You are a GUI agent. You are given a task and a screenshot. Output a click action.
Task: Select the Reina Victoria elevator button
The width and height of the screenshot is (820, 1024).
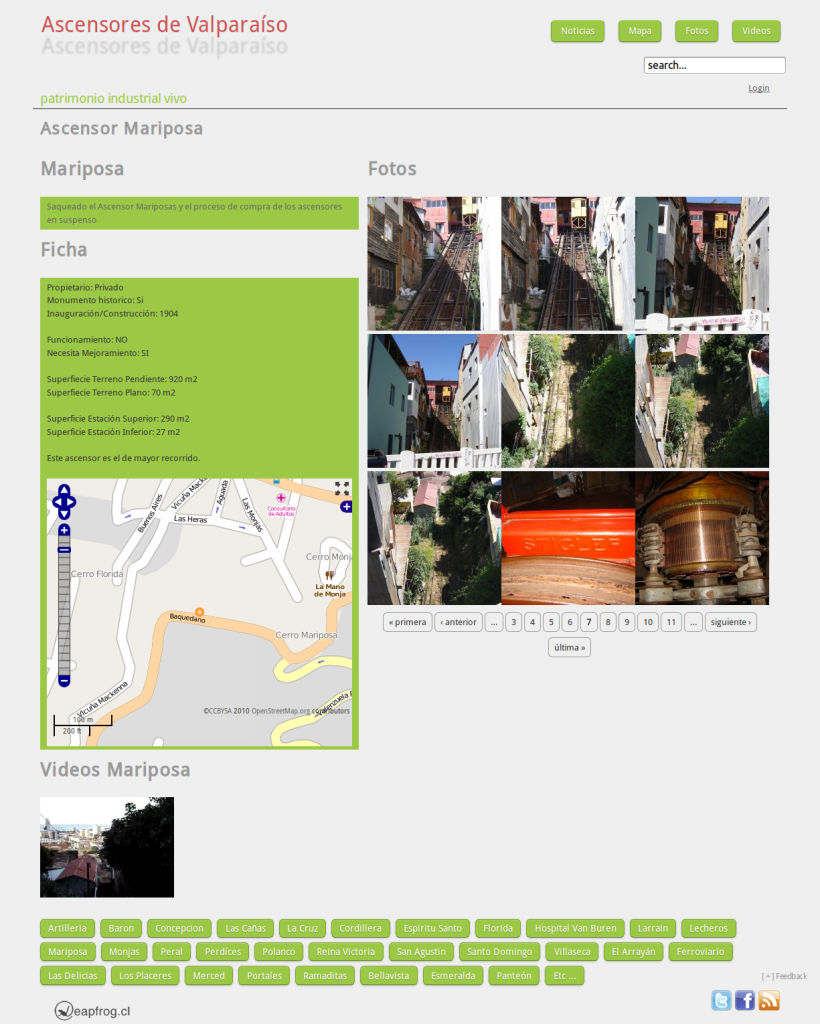coord(345,952)
